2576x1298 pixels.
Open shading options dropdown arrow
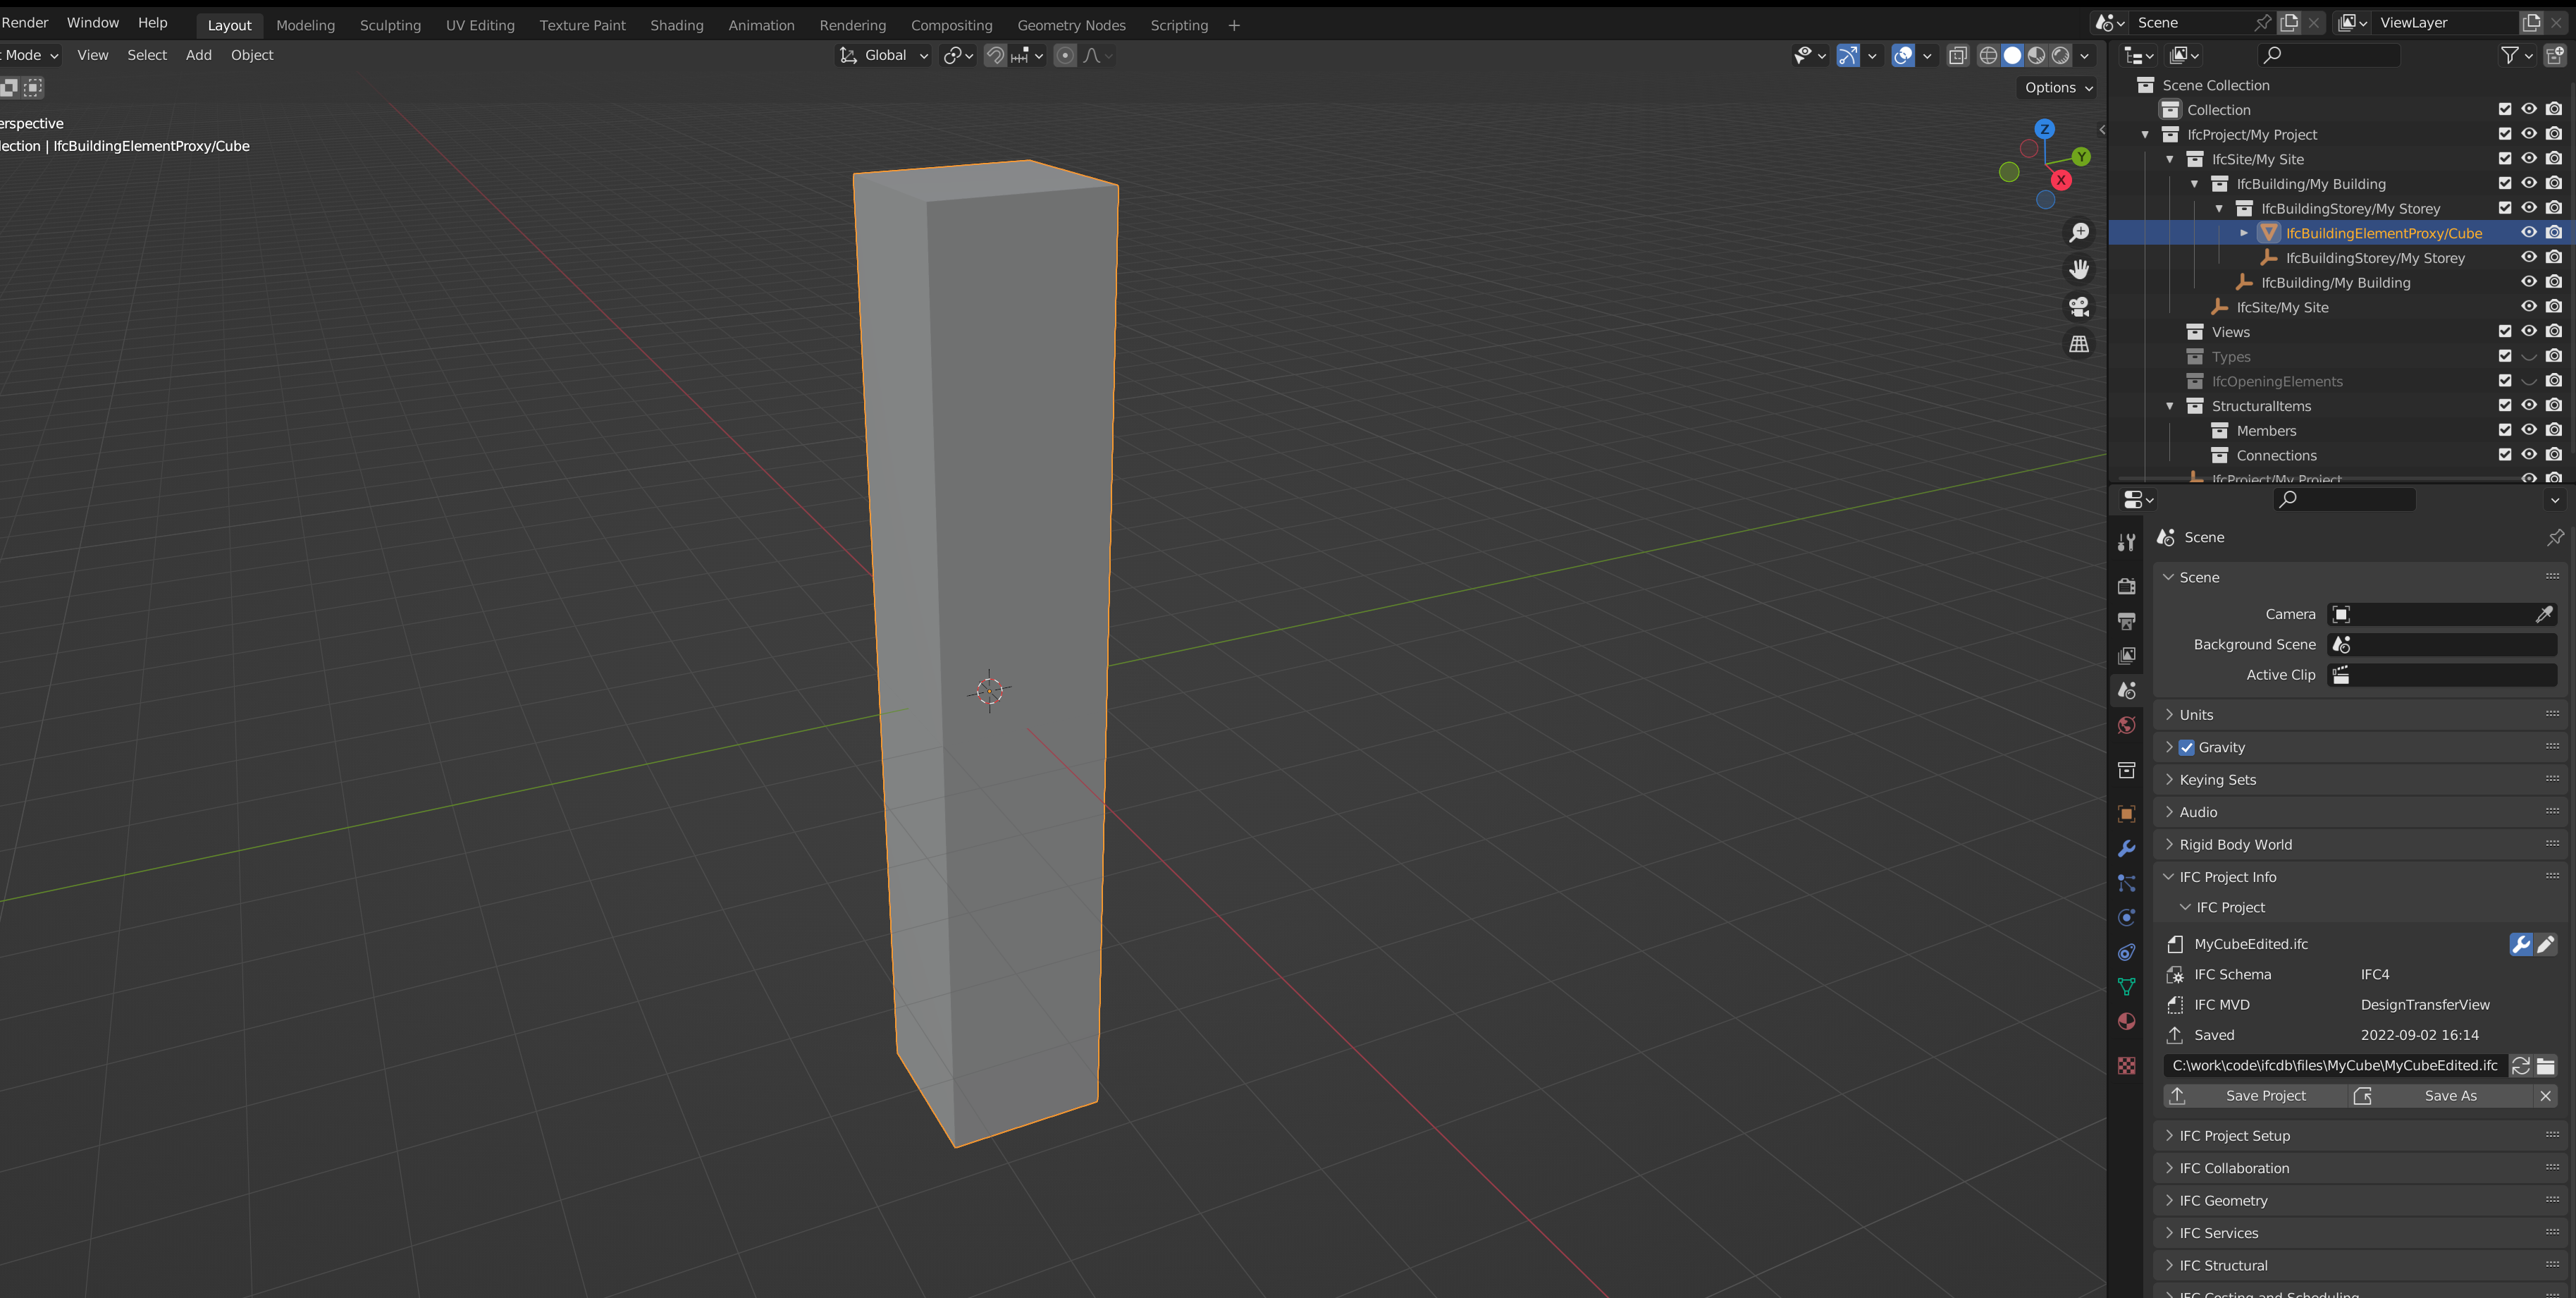click(2084, 55)
